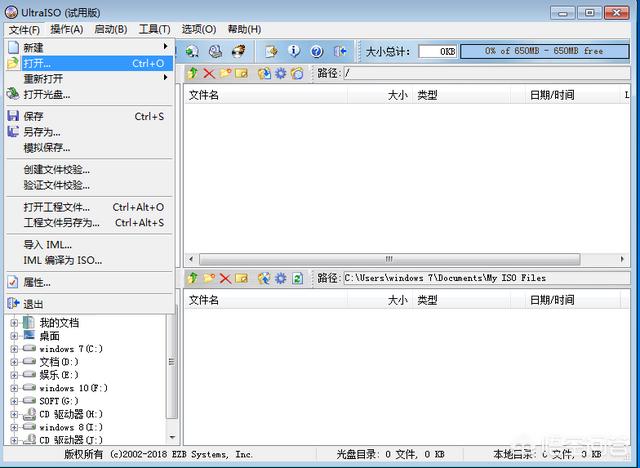Viewport: 640px width, 468px height.
Task: Click the up-folder icon in local pane toolbar
Action: [193, 278]
